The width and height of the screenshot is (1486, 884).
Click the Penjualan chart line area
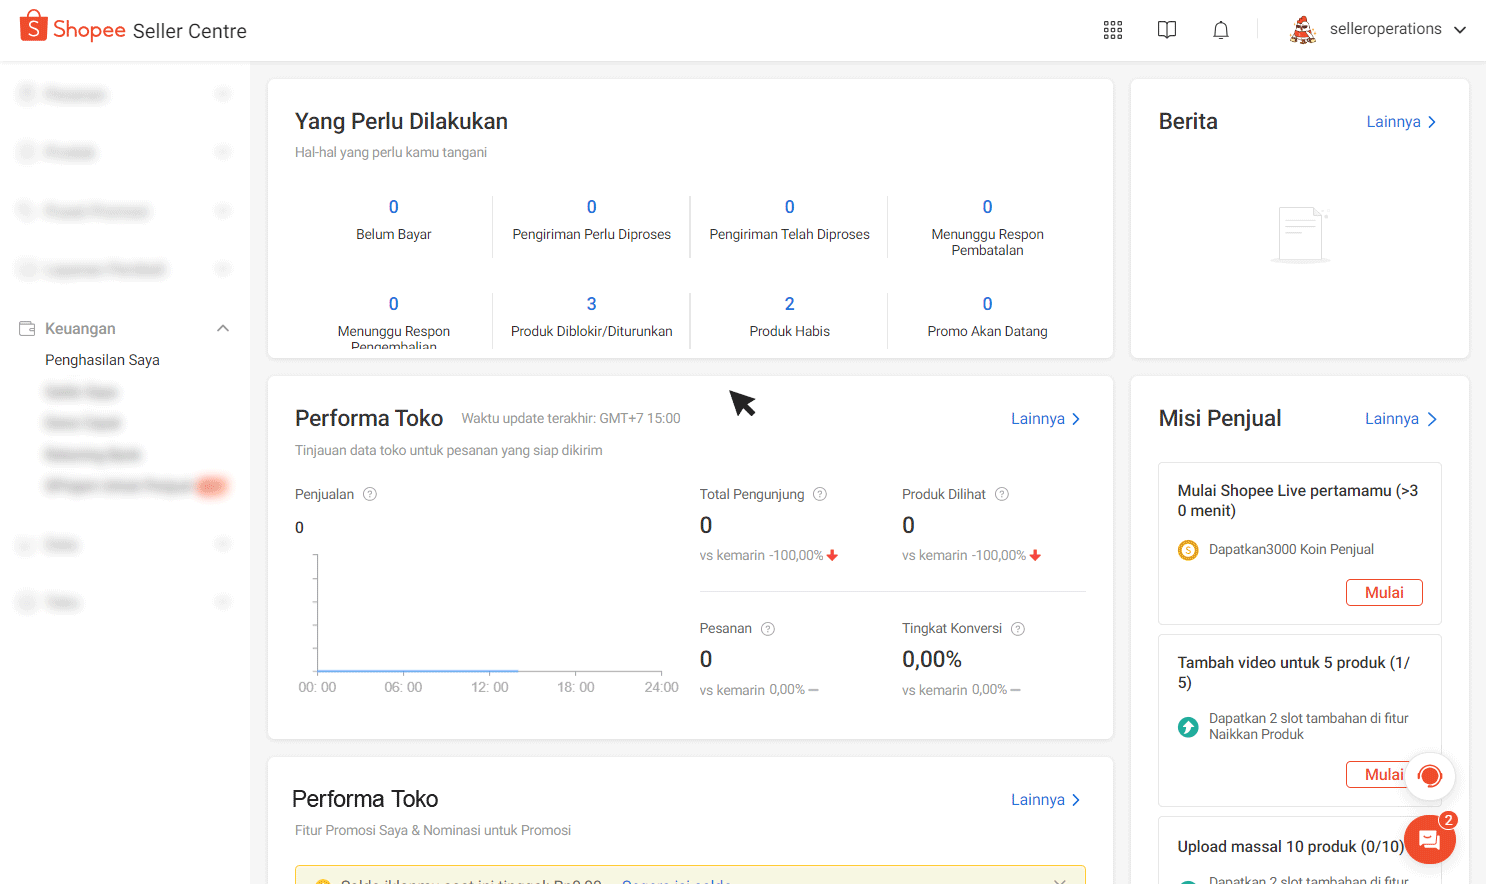[x=417, y=669]
